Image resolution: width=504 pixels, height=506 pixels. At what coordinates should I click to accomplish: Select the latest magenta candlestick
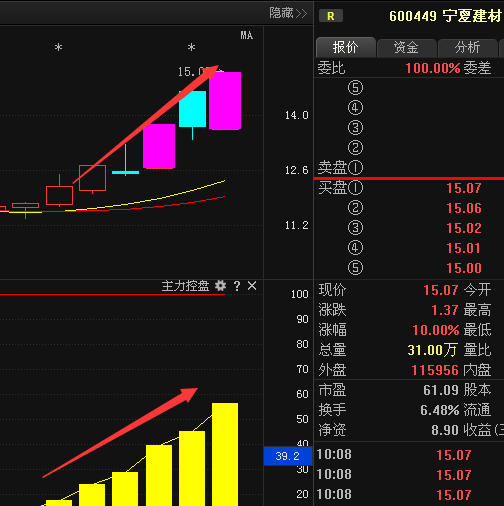click(225, 100)
